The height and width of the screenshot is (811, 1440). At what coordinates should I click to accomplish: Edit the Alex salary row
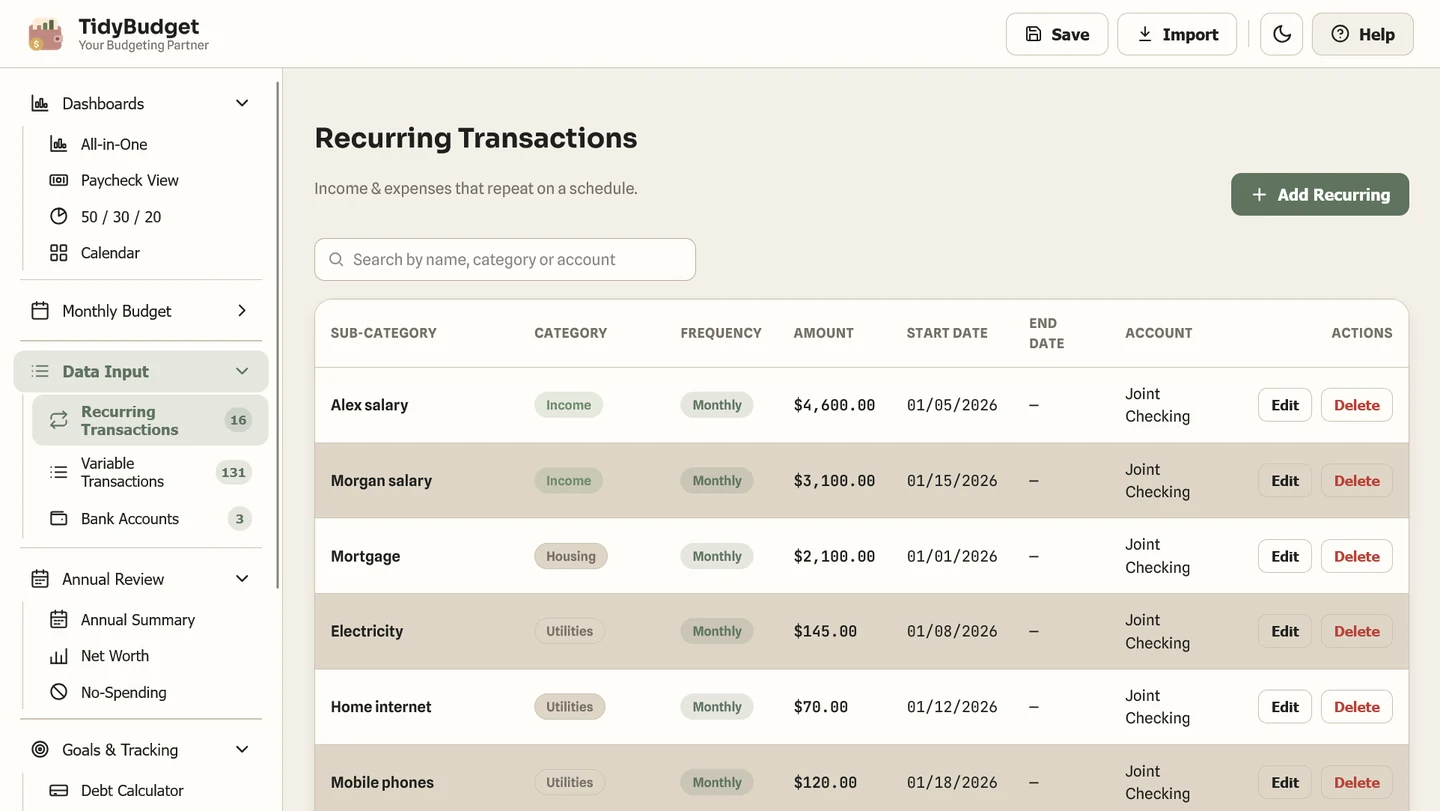coord(1285,405)
